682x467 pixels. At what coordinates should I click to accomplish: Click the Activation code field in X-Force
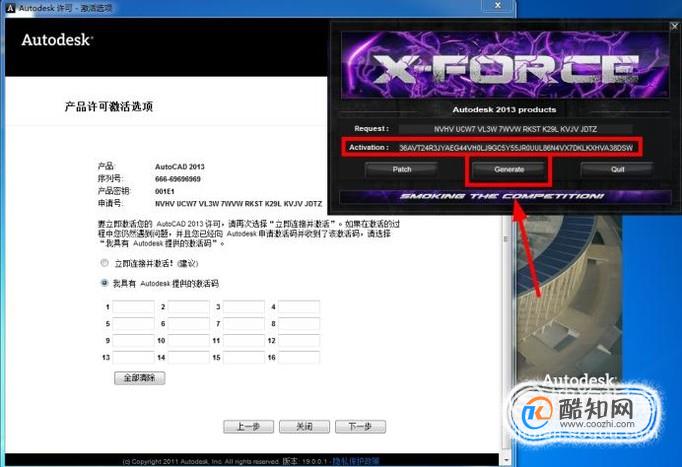[x=516, y=148]
